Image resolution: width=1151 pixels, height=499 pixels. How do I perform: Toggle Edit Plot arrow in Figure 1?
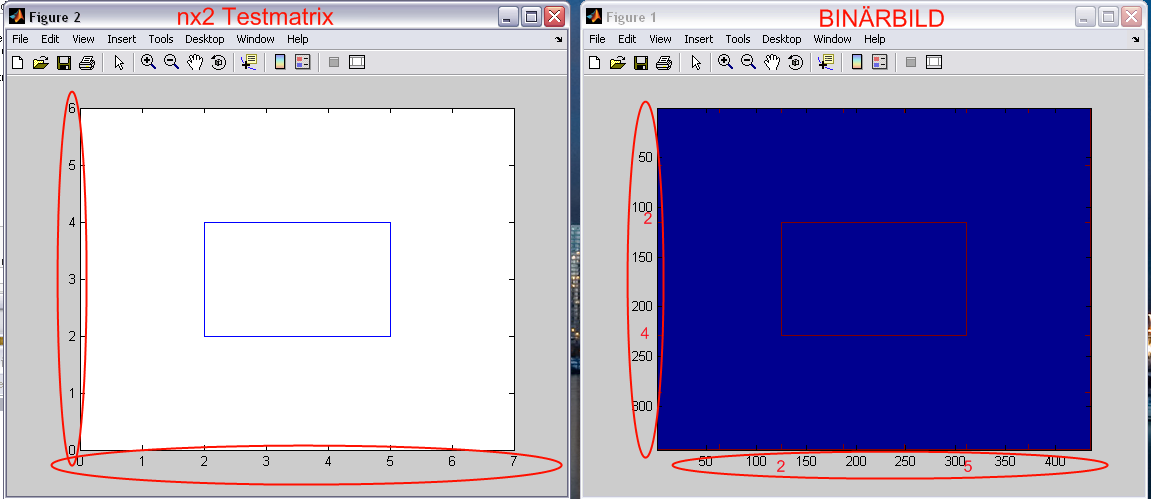click(x=696, y=62)
